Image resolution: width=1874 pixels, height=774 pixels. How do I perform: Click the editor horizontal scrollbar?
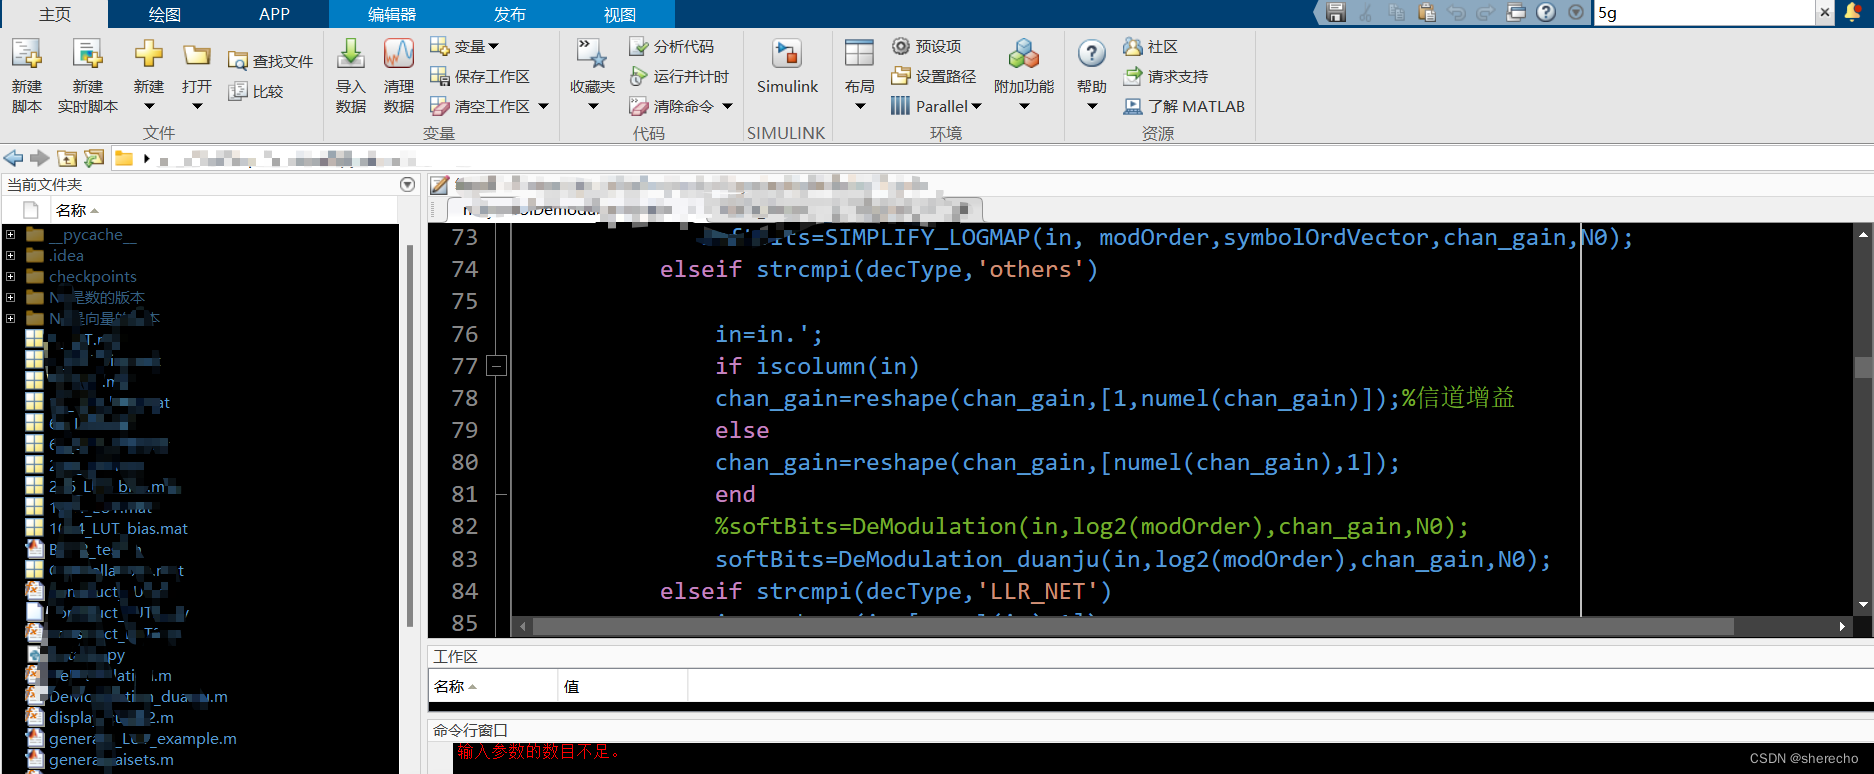click(x=1132, y=626)
